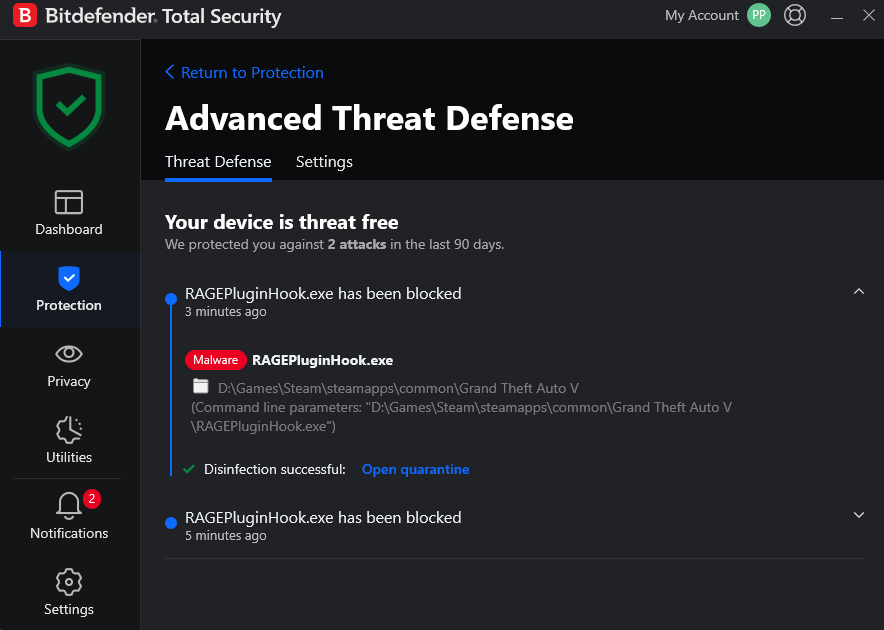Click the Return to Protection link
Image resolution: width=884 pixels, height=630 pixels.
(x=244, y=72)
